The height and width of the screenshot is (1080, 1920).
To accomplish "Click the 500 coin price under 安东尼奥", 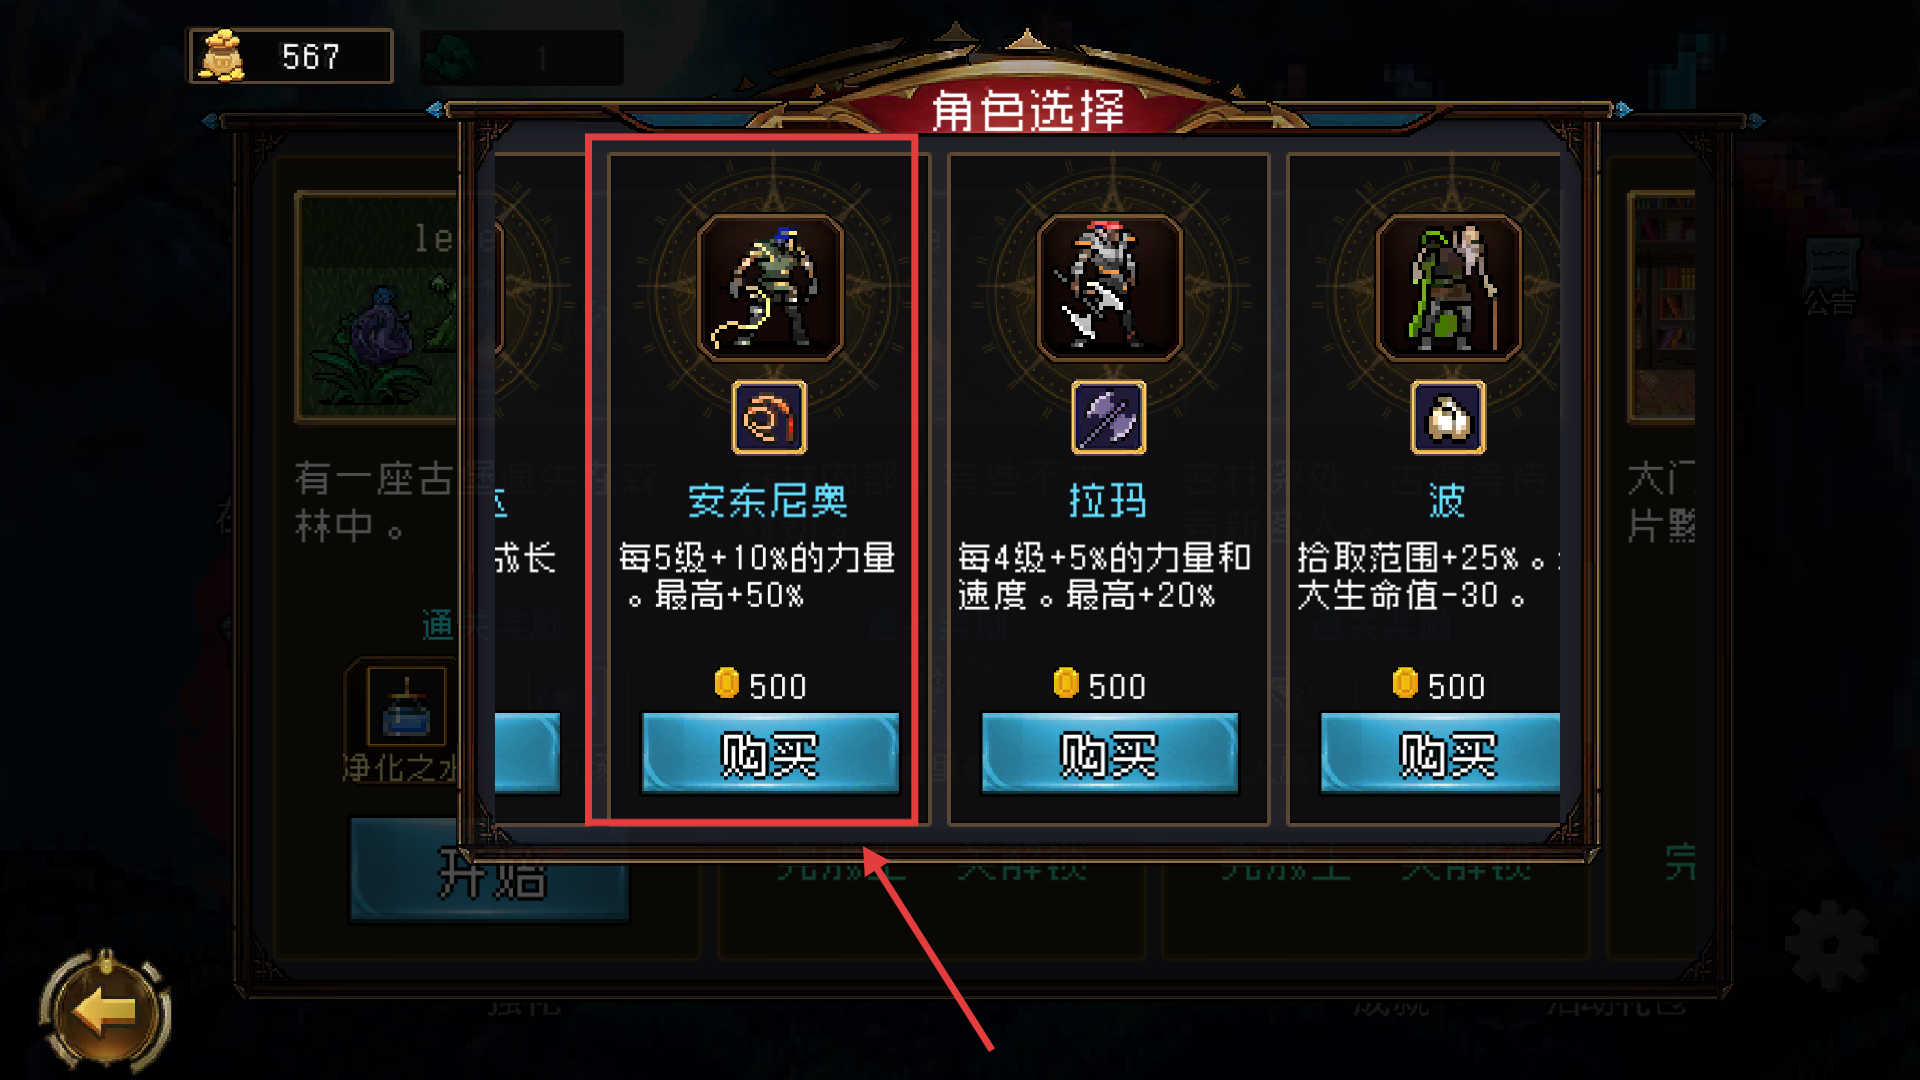I will coord(761,686).
